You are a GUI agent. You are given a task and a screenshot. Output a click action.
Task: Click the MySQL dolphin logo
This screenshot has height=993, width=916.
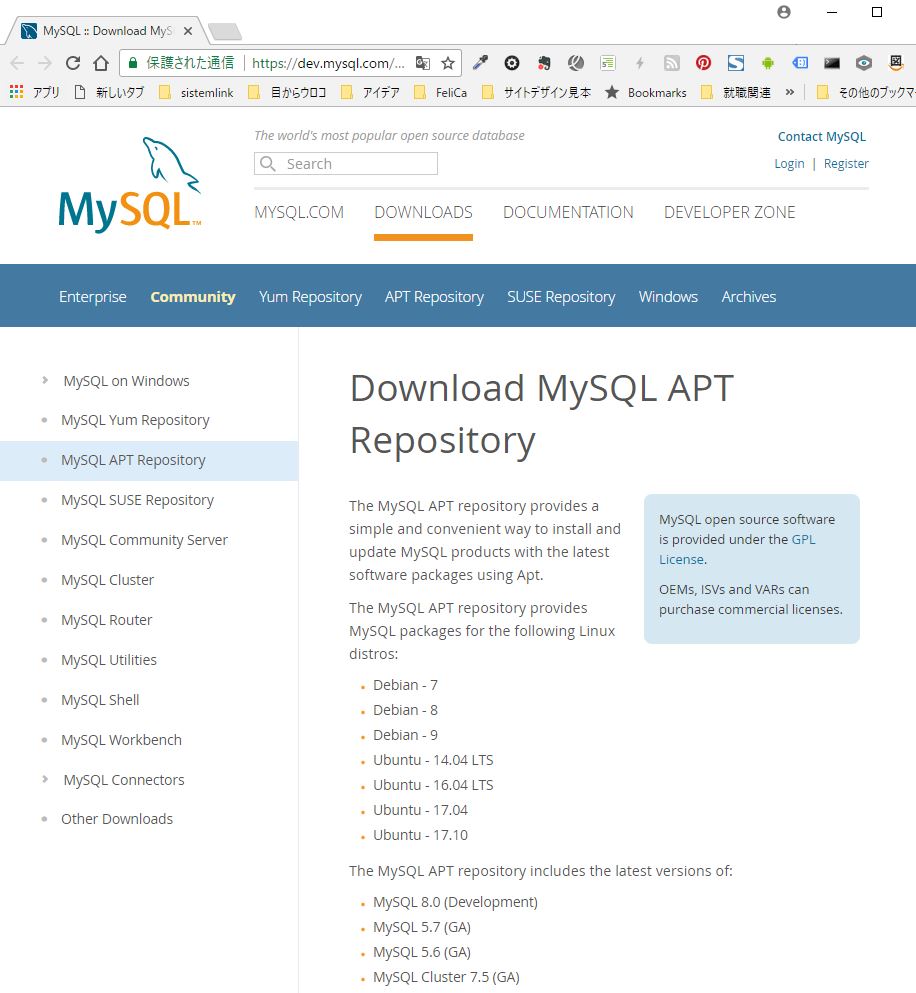[x=130, y=184]
